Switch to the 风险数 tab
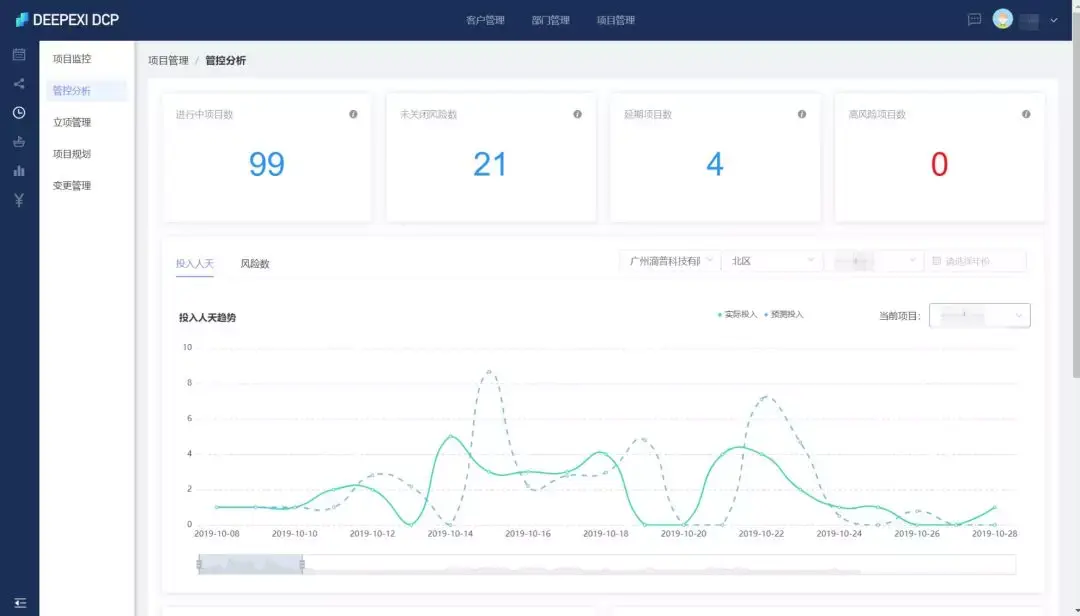 (255, 263)
